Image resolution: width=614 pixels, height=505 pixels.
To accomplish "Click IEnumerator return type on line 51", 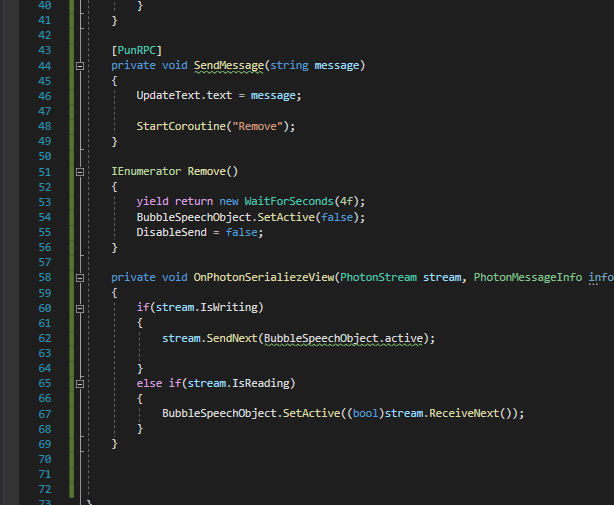I will (146, 171).
